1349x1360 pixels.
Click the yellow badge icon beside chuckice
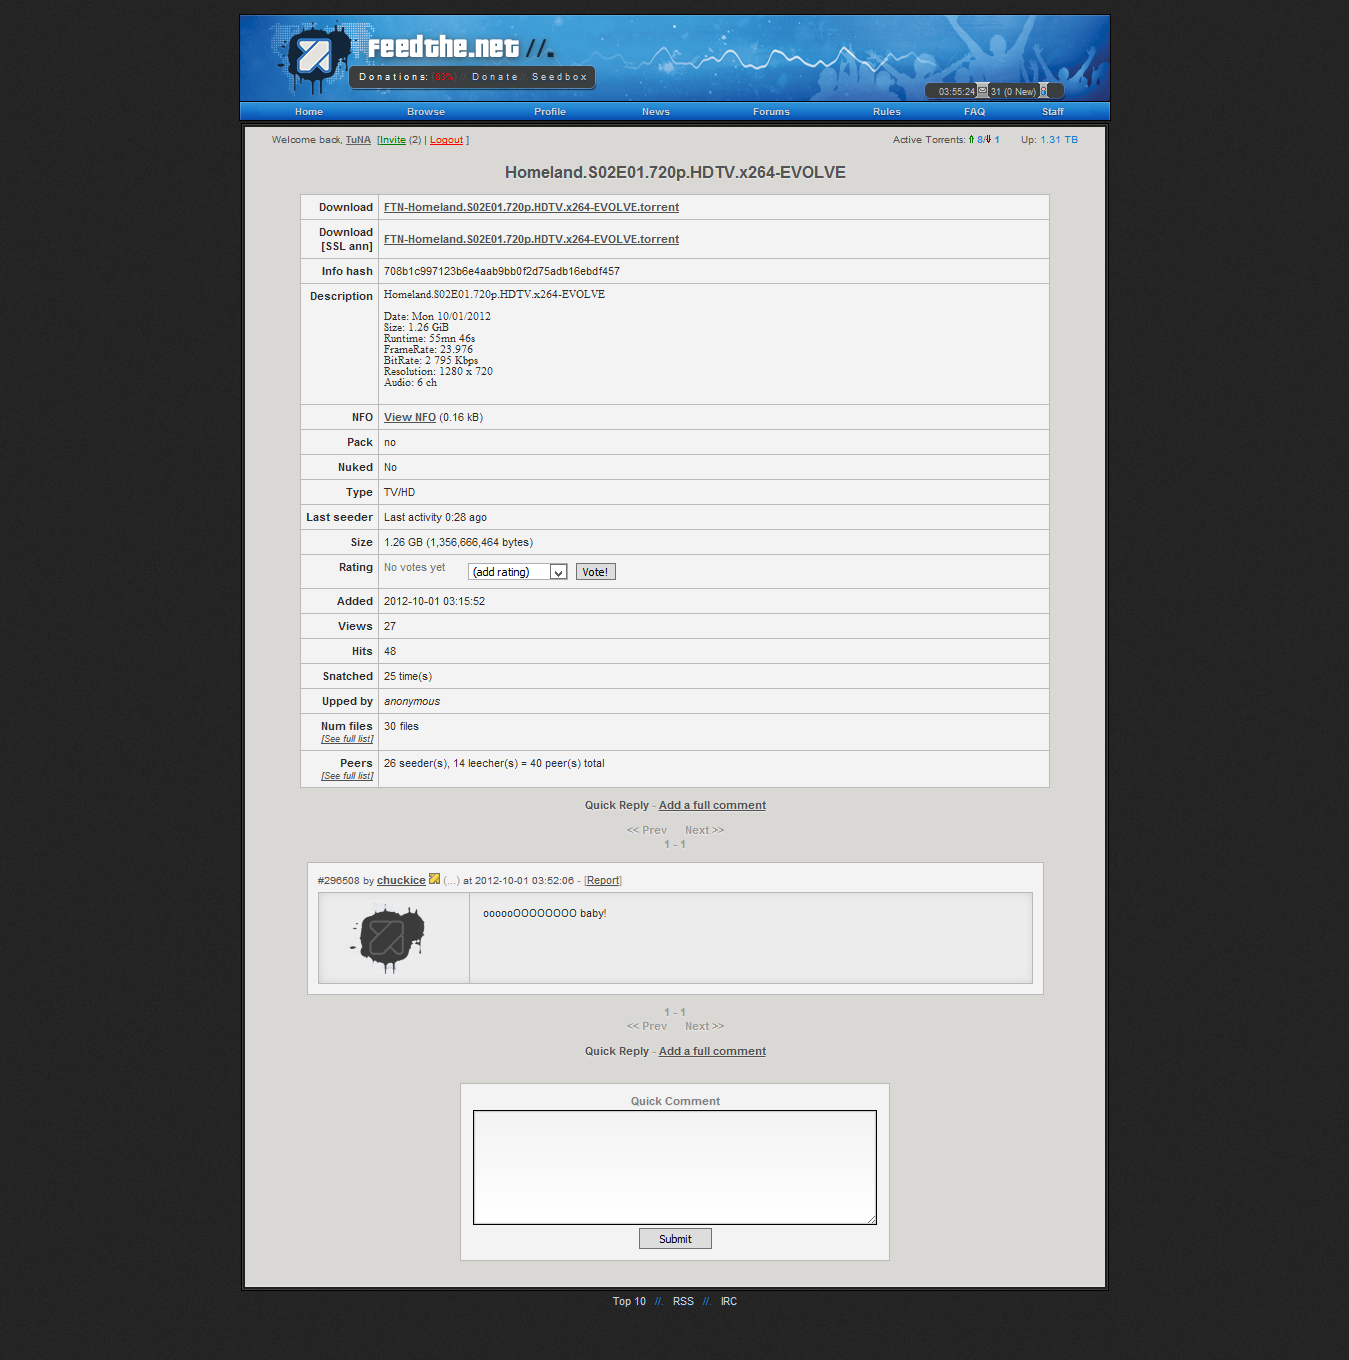point(434,879)
